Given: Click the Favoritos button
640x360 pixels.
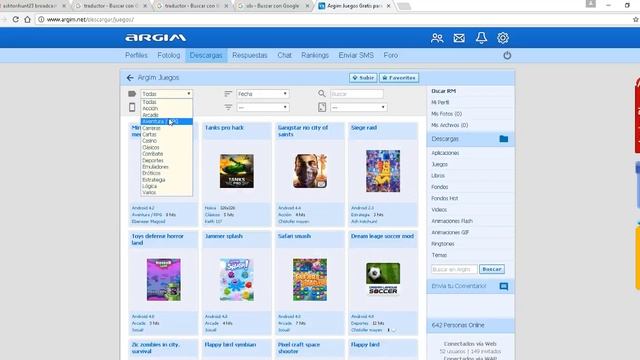Looking at the screenshot, I should pos(399,78).
